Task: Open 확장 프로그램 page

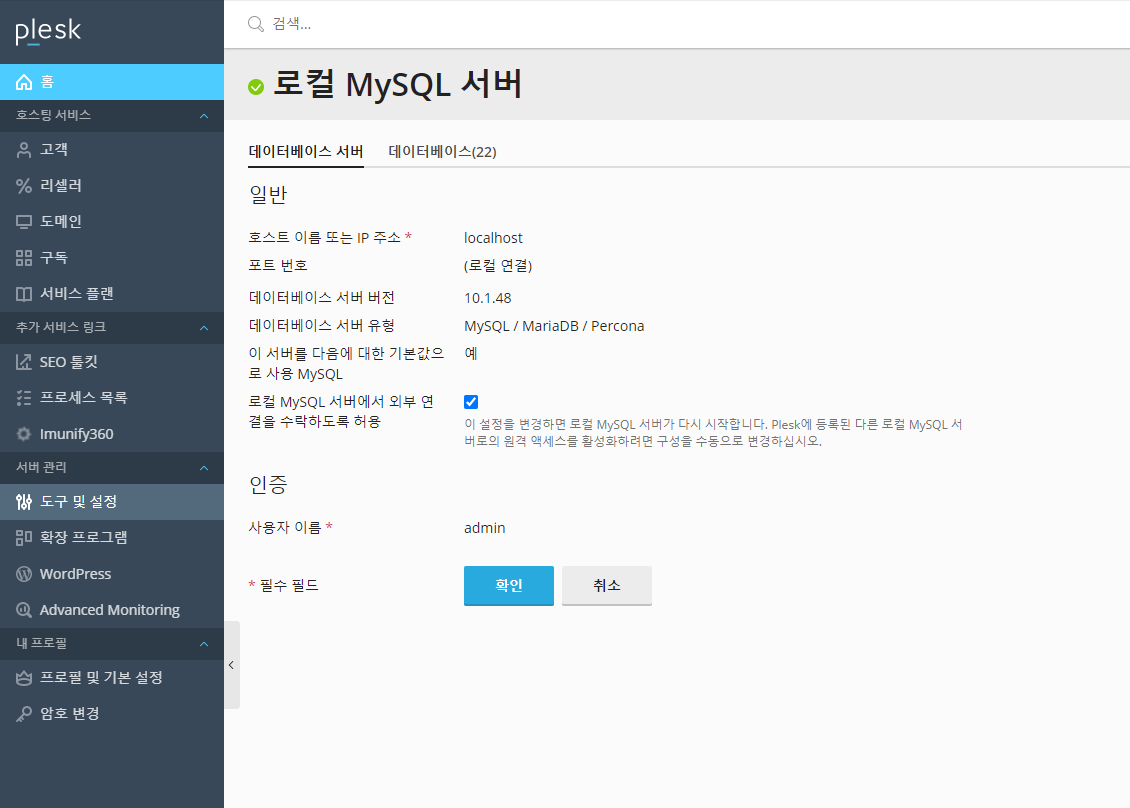Action: coord(112,538)
